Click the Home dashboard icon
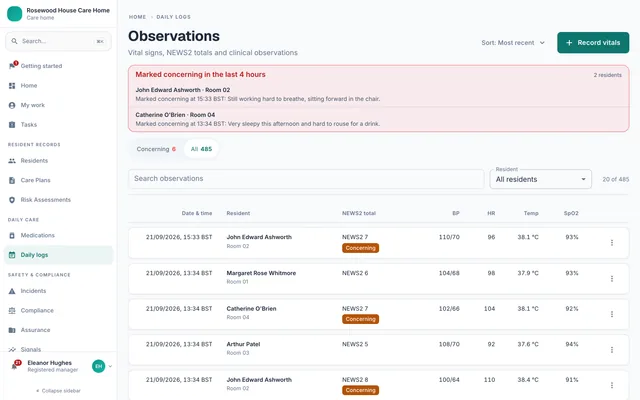Screen dimensions: 640x400 tap(12, 86)
